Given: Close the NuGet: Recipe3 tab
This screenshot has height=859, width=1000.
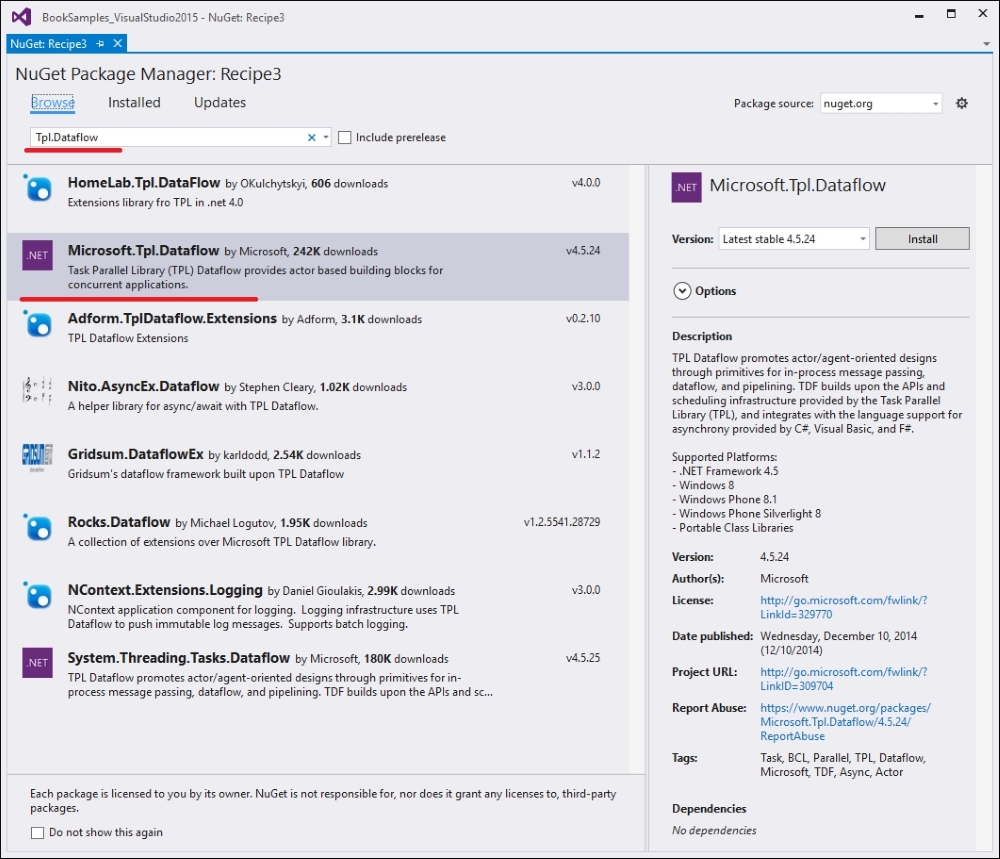Looking at the screenshot, I should 117,43.
